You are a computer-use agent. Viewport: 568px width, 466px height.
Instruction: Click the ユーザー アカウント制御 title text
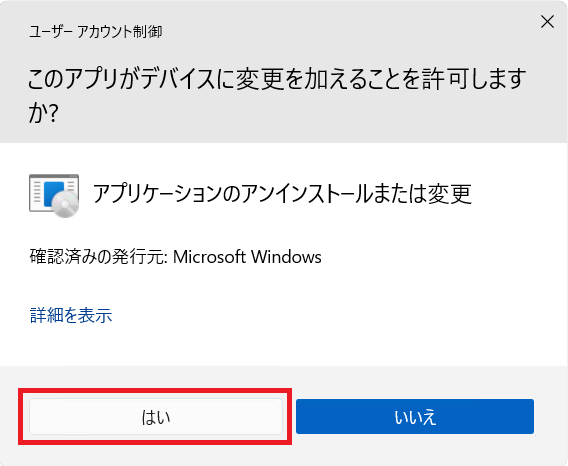96,32
